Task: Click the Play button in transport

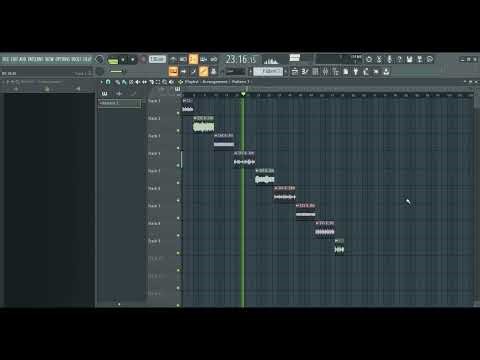Action: tap(123, 60)
